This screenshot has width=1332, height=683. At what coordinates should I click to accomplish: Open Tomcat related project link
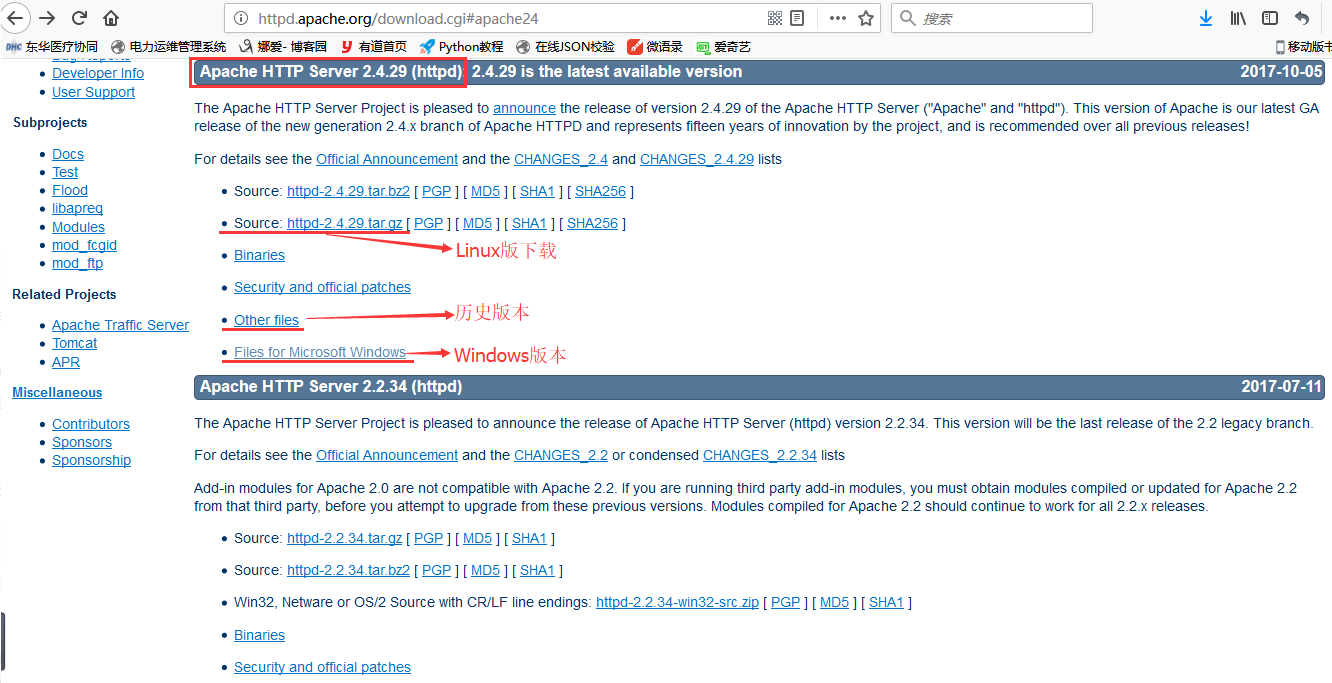75,343
